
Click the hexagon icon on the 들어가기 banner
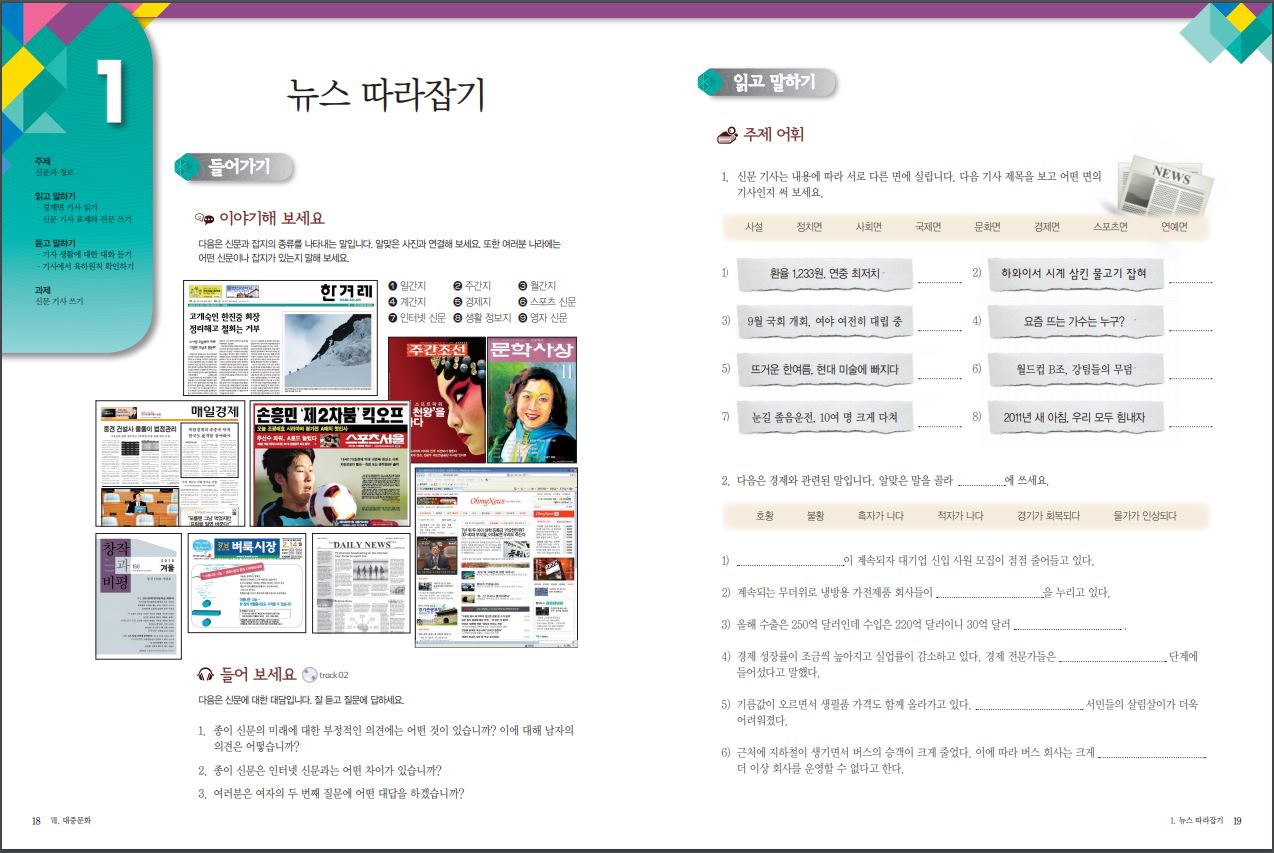tap(184, 168)
